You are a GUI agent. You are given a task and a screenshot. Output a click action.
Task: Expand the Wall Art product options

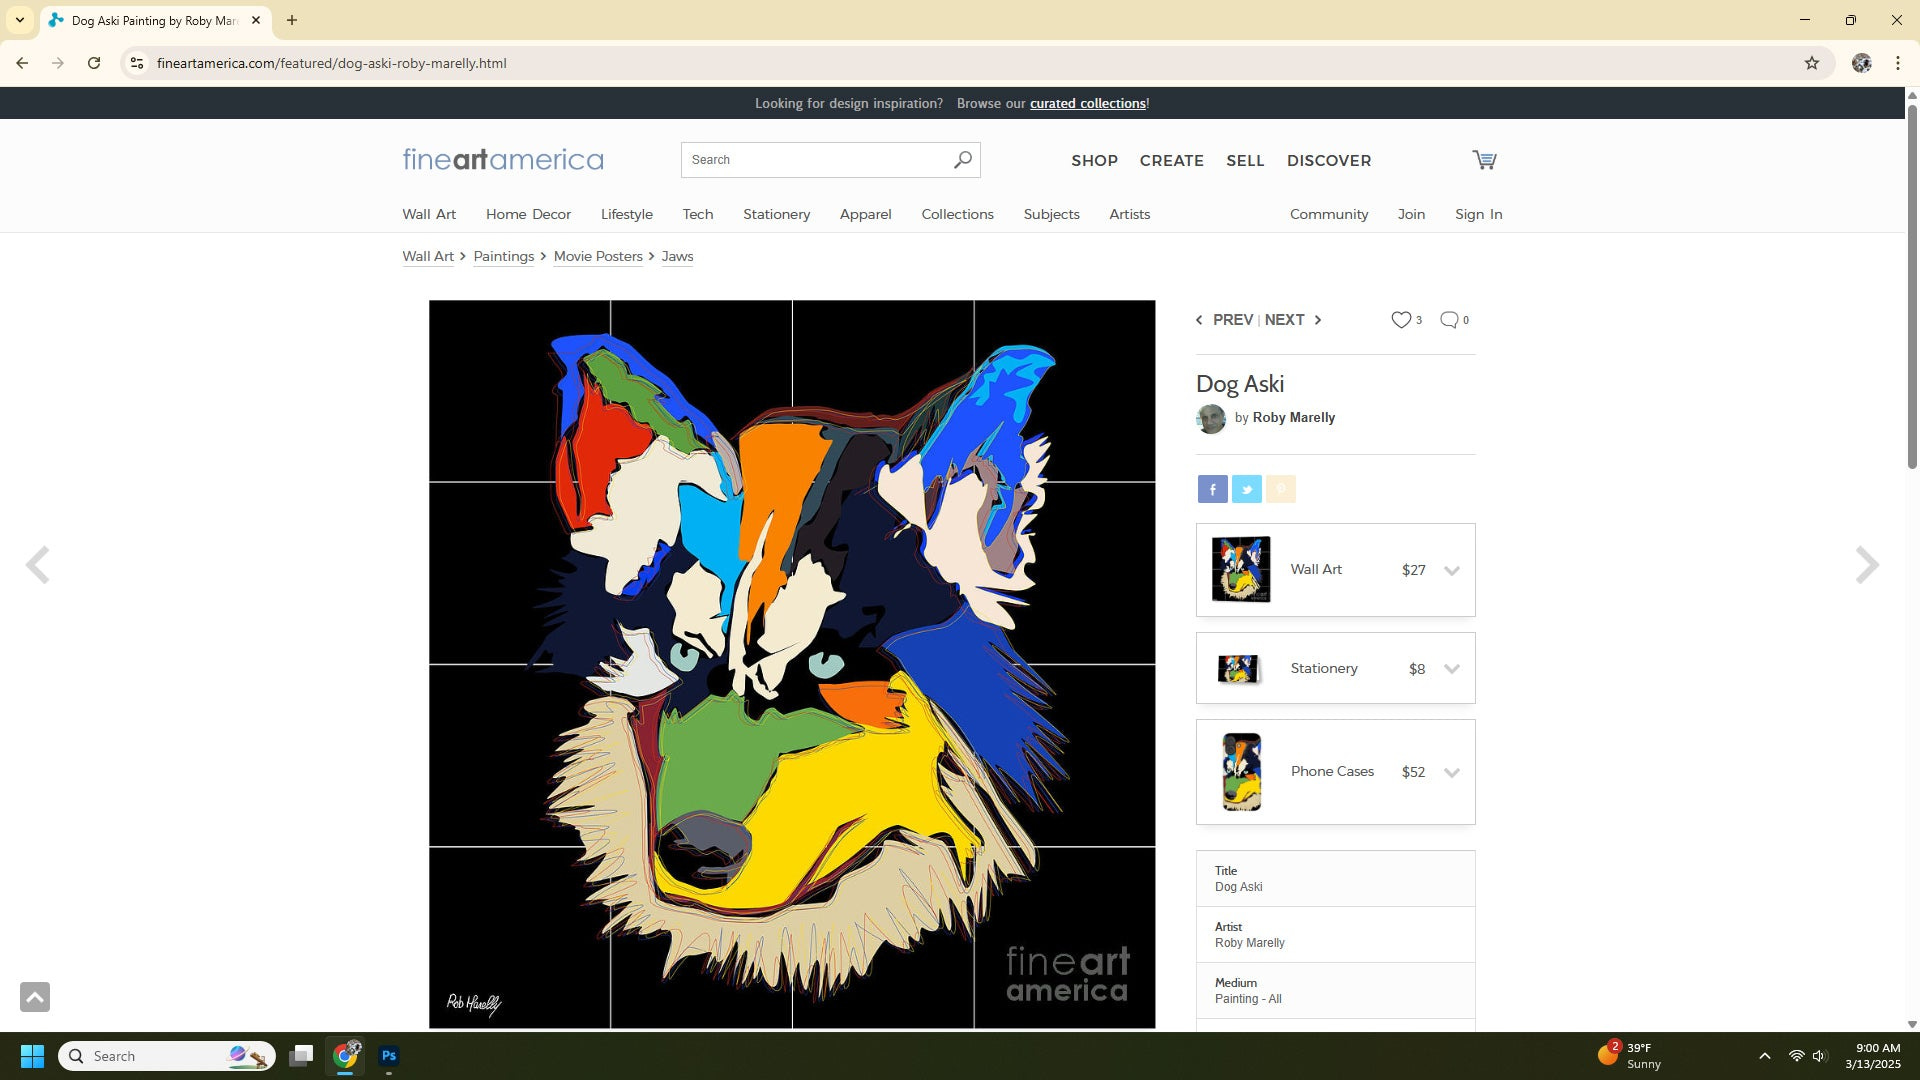pyautogui.click(x=1451, y=570)
